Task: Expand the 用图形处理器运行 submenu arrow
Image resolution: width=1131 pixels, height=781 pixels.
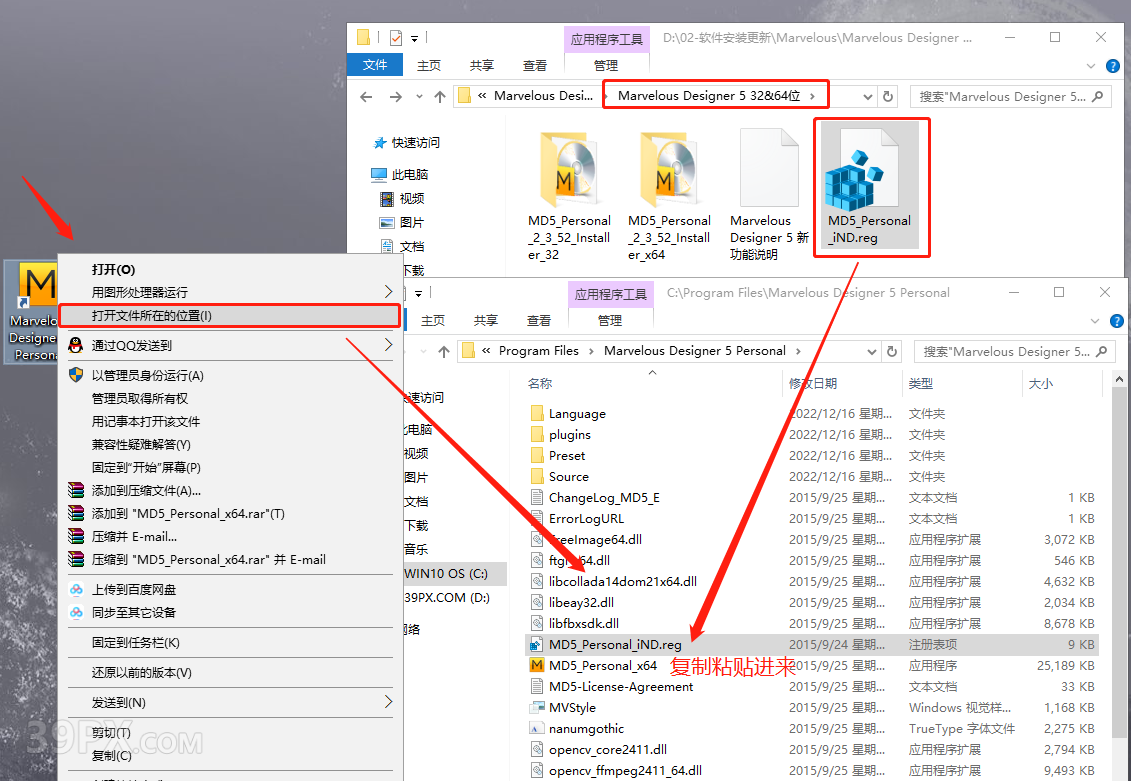Action: click(x=388, y=291)
